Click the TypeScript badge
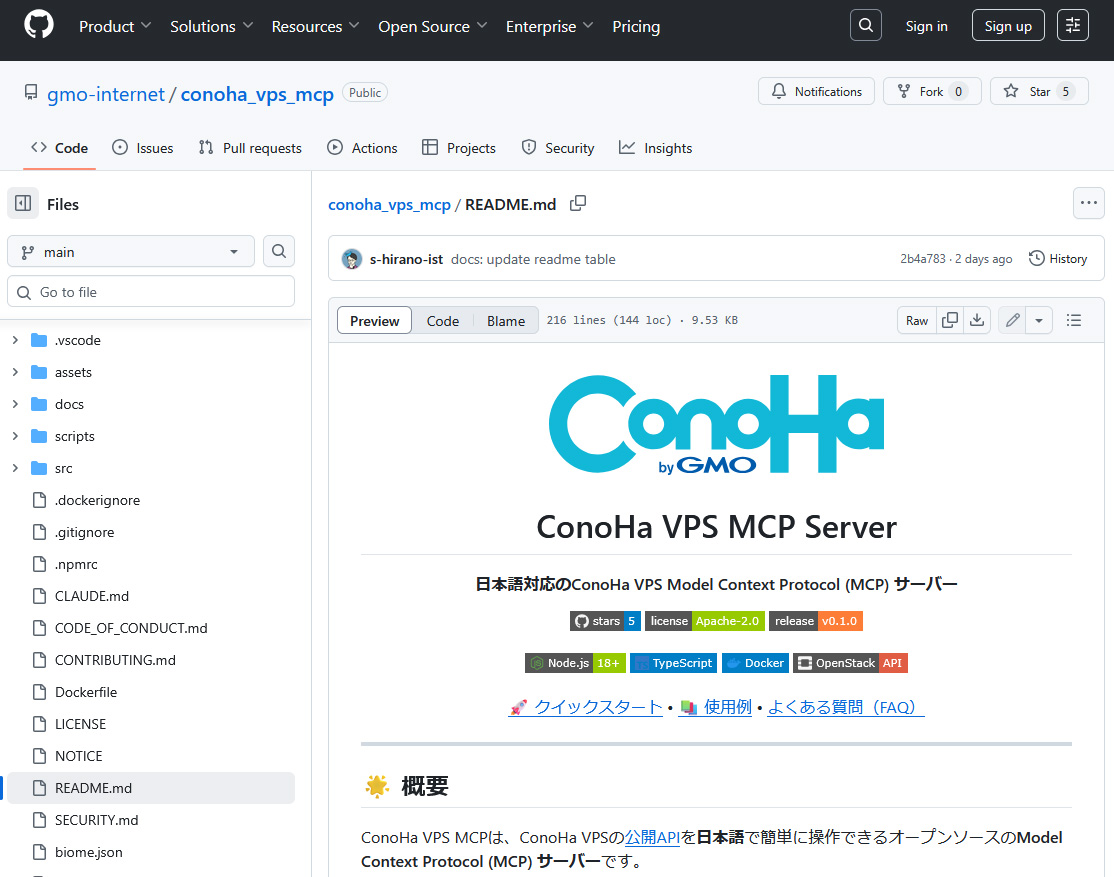Image resolution: width=1114 pixels, height=877 pixels. pyautogui.click(x=674, y=663)
